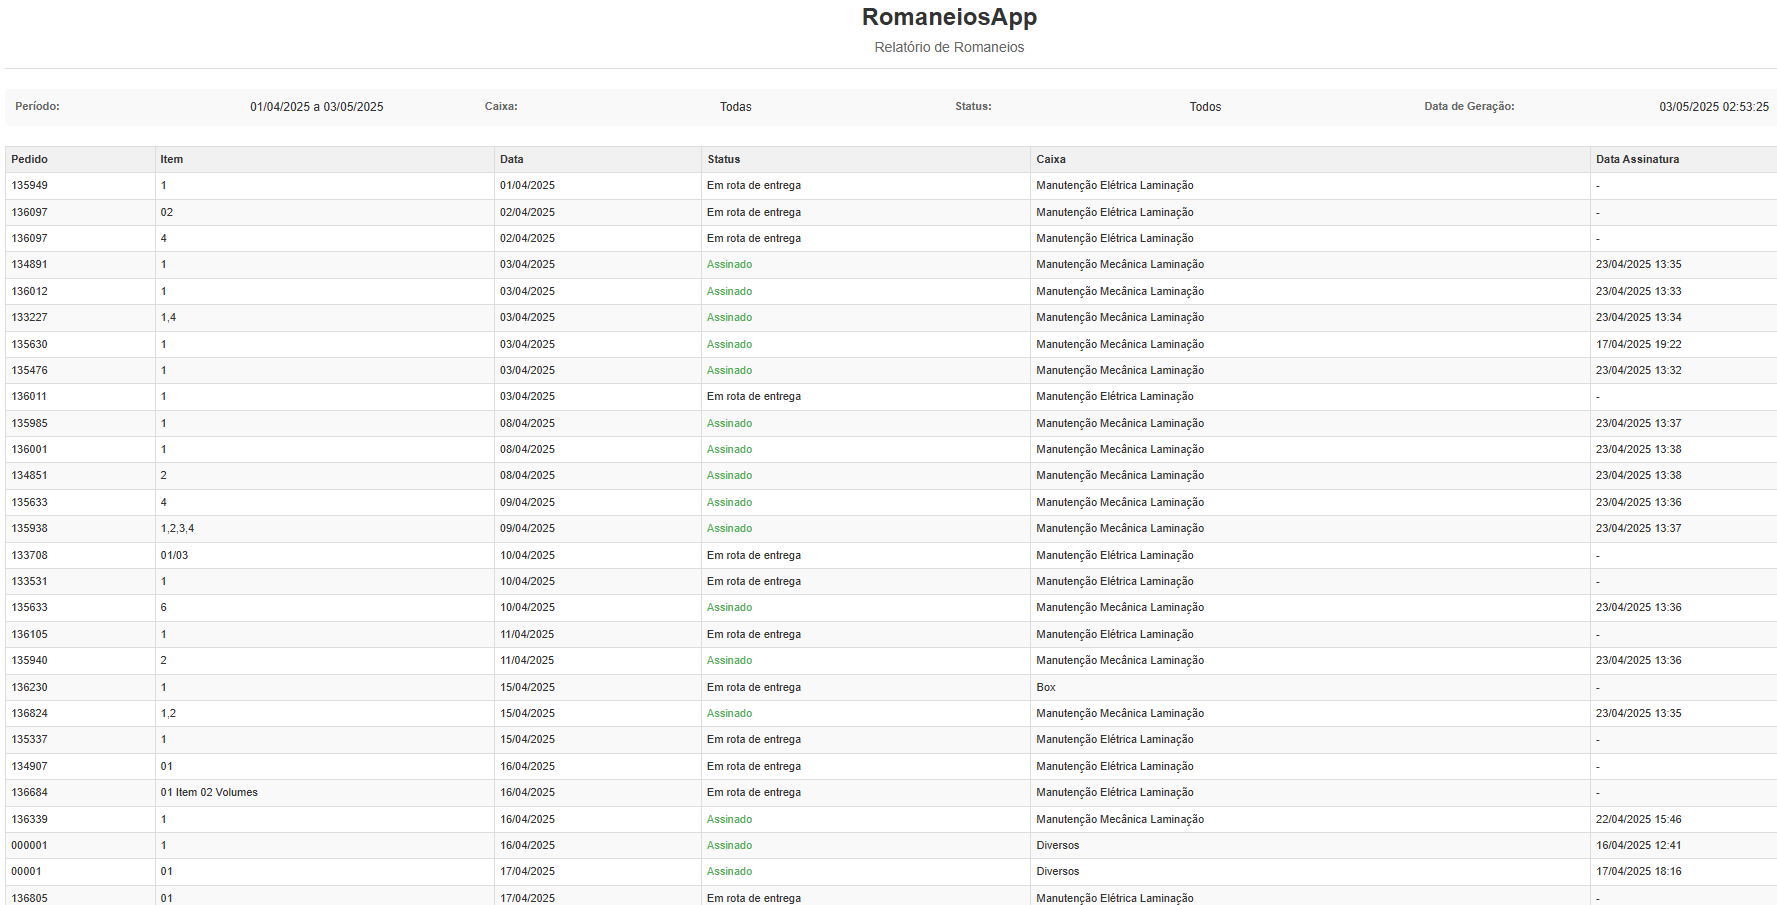Click the Data Assinatura column header
This screenshot has height=905, width=1777.
pyautogui.click(x=1637, y=160)
